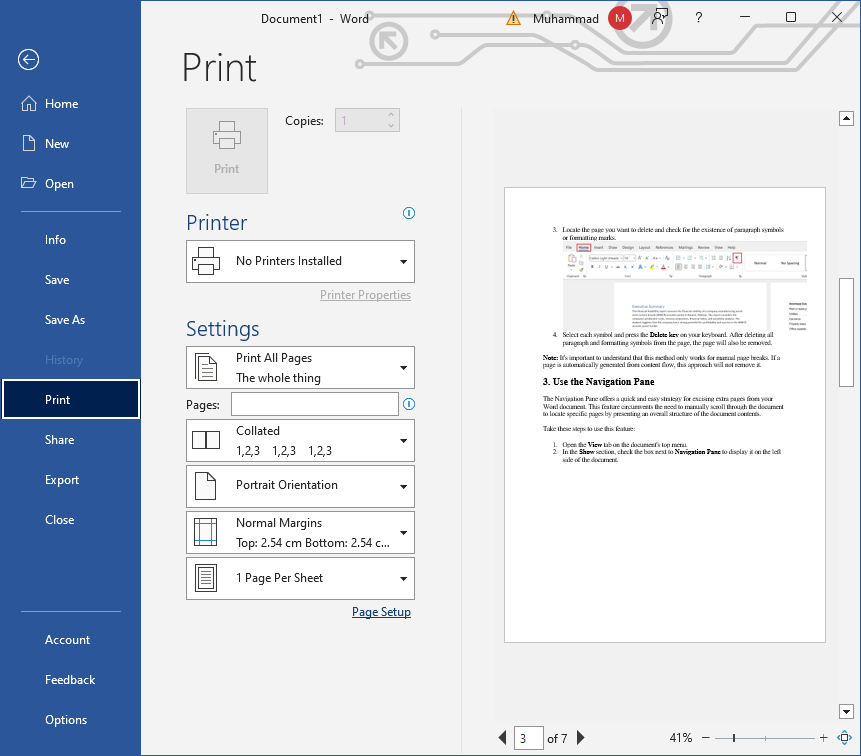This screenshot has height=756, width=861.
Task: Select Save As in the sidebar
Action: [65, 320]
